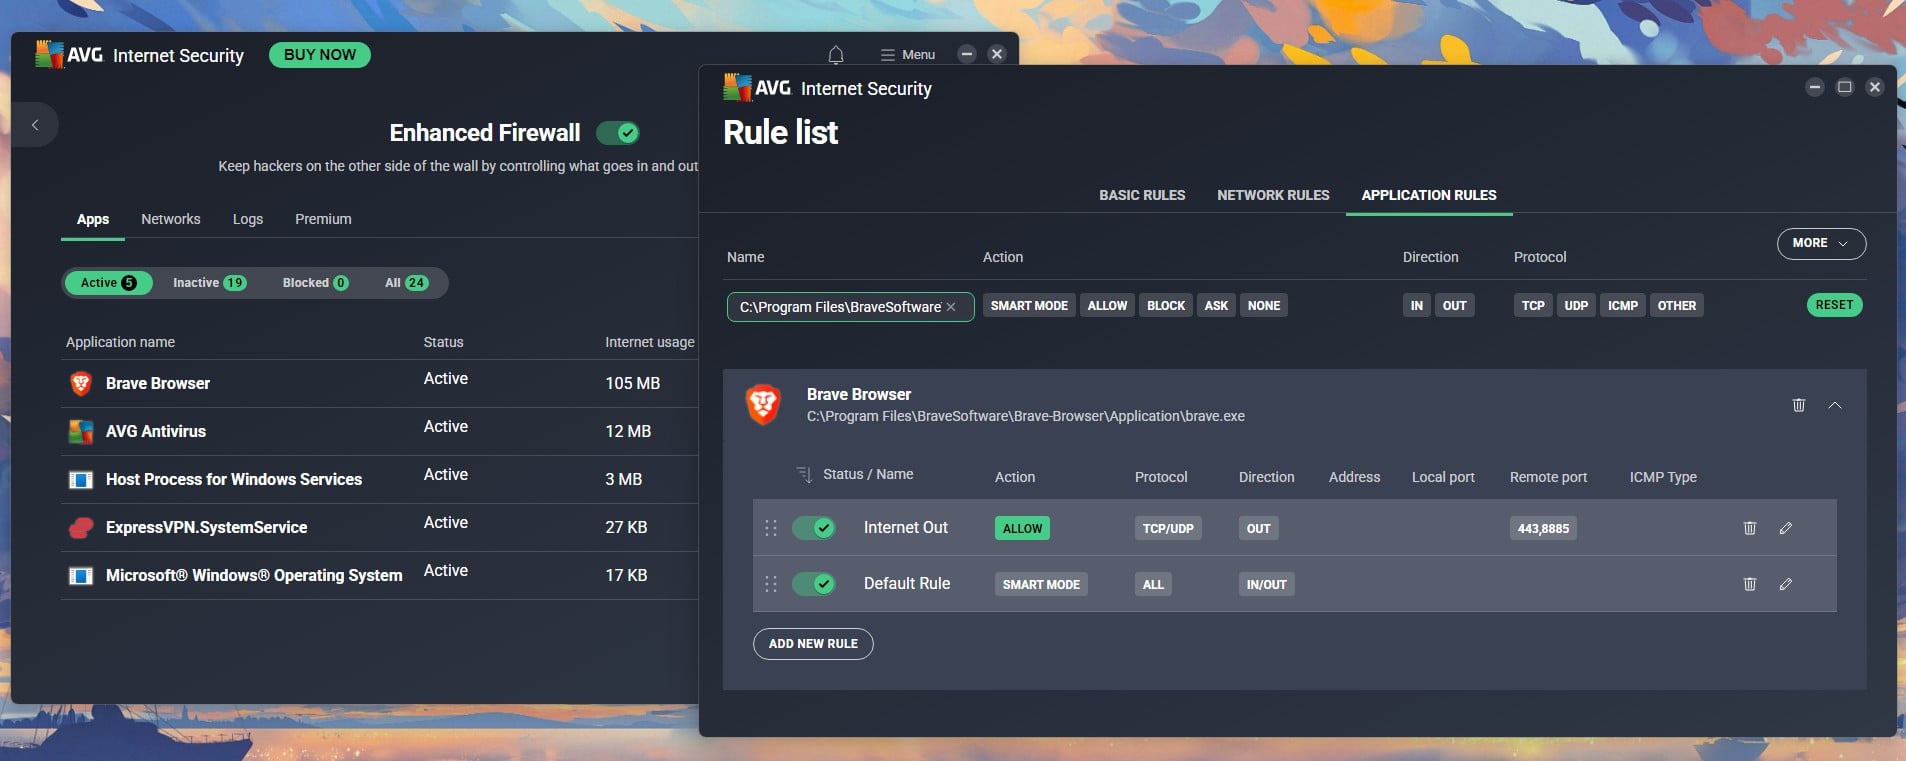The width and height of the screenshot is (1906, 761).
Task: Click the BUY NOW button
Action: [320, 55]
